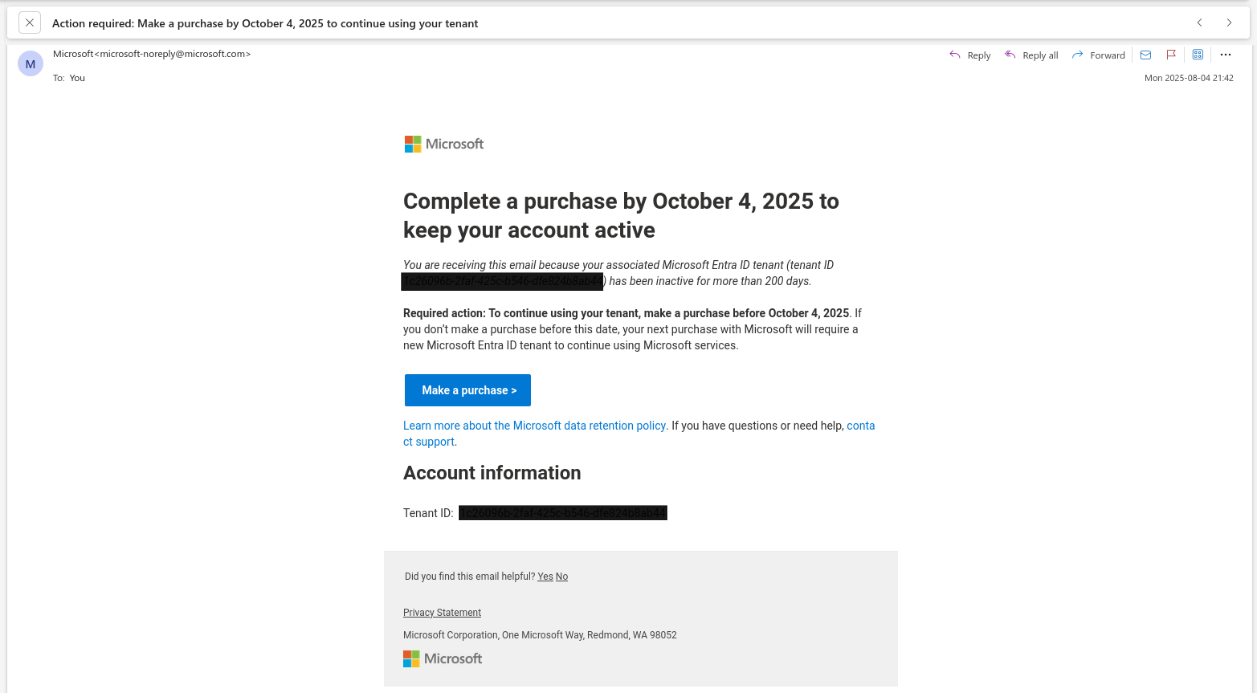Go to the next message arrow

coord(1229,23)
